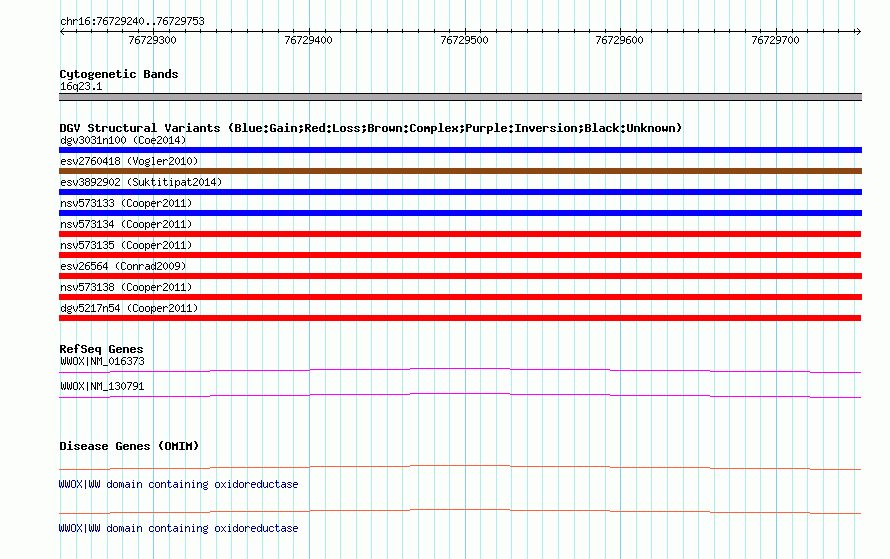Click the left arrow of the ruler

62,32
